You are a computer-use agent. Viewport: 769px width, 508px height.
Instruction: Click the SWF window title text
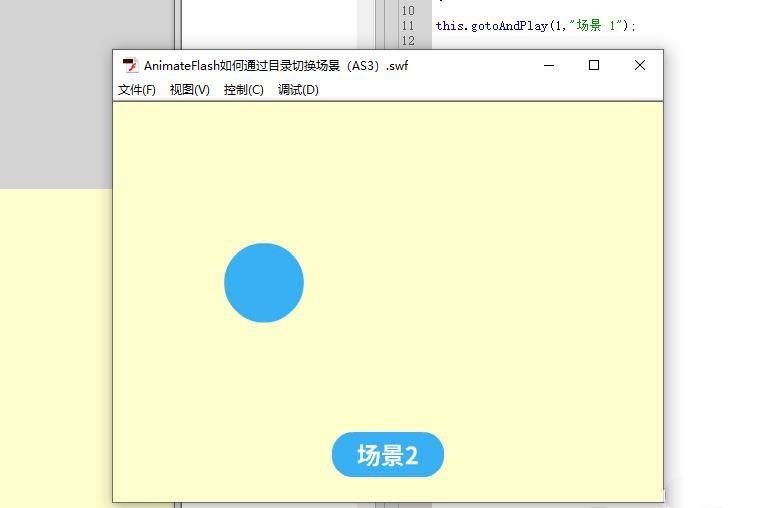(276, 66)
